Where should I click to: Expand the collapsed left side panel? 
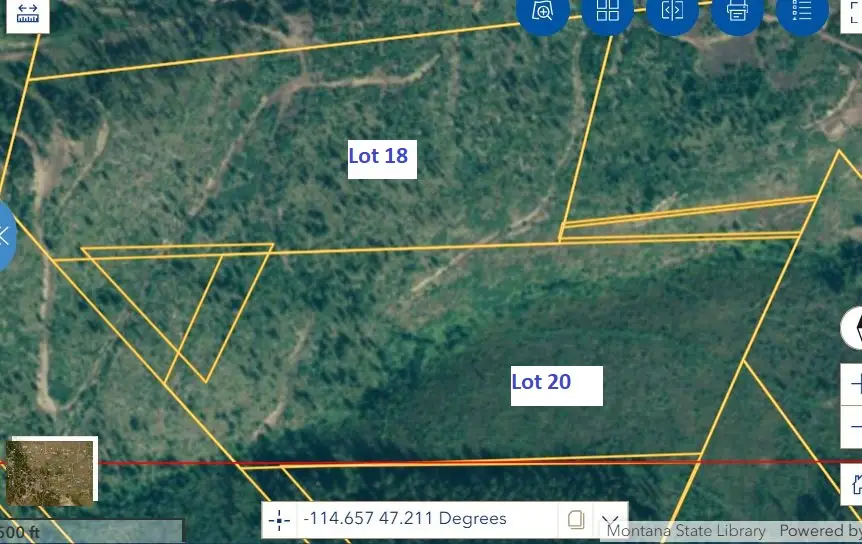point(6,236)
